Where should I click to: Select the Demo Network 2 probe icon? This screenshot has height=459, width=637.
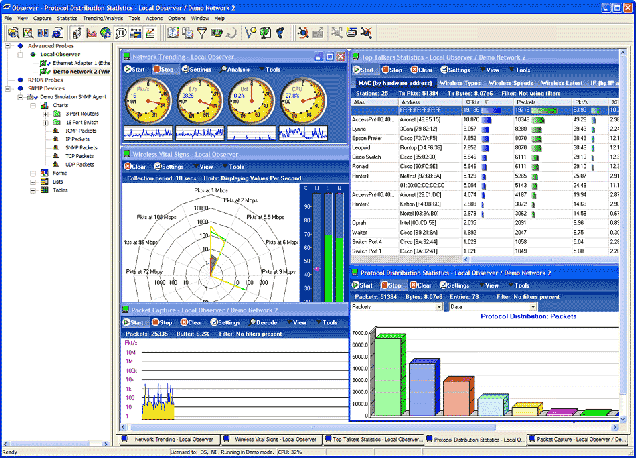[x=45, y=71]
